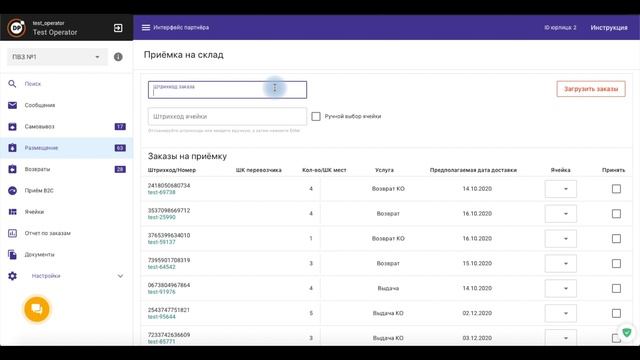Image resolution: width=640 pixels, height=360 pixels.
Task: Check Принять for order 2543747751821
Action: [616, 313]
